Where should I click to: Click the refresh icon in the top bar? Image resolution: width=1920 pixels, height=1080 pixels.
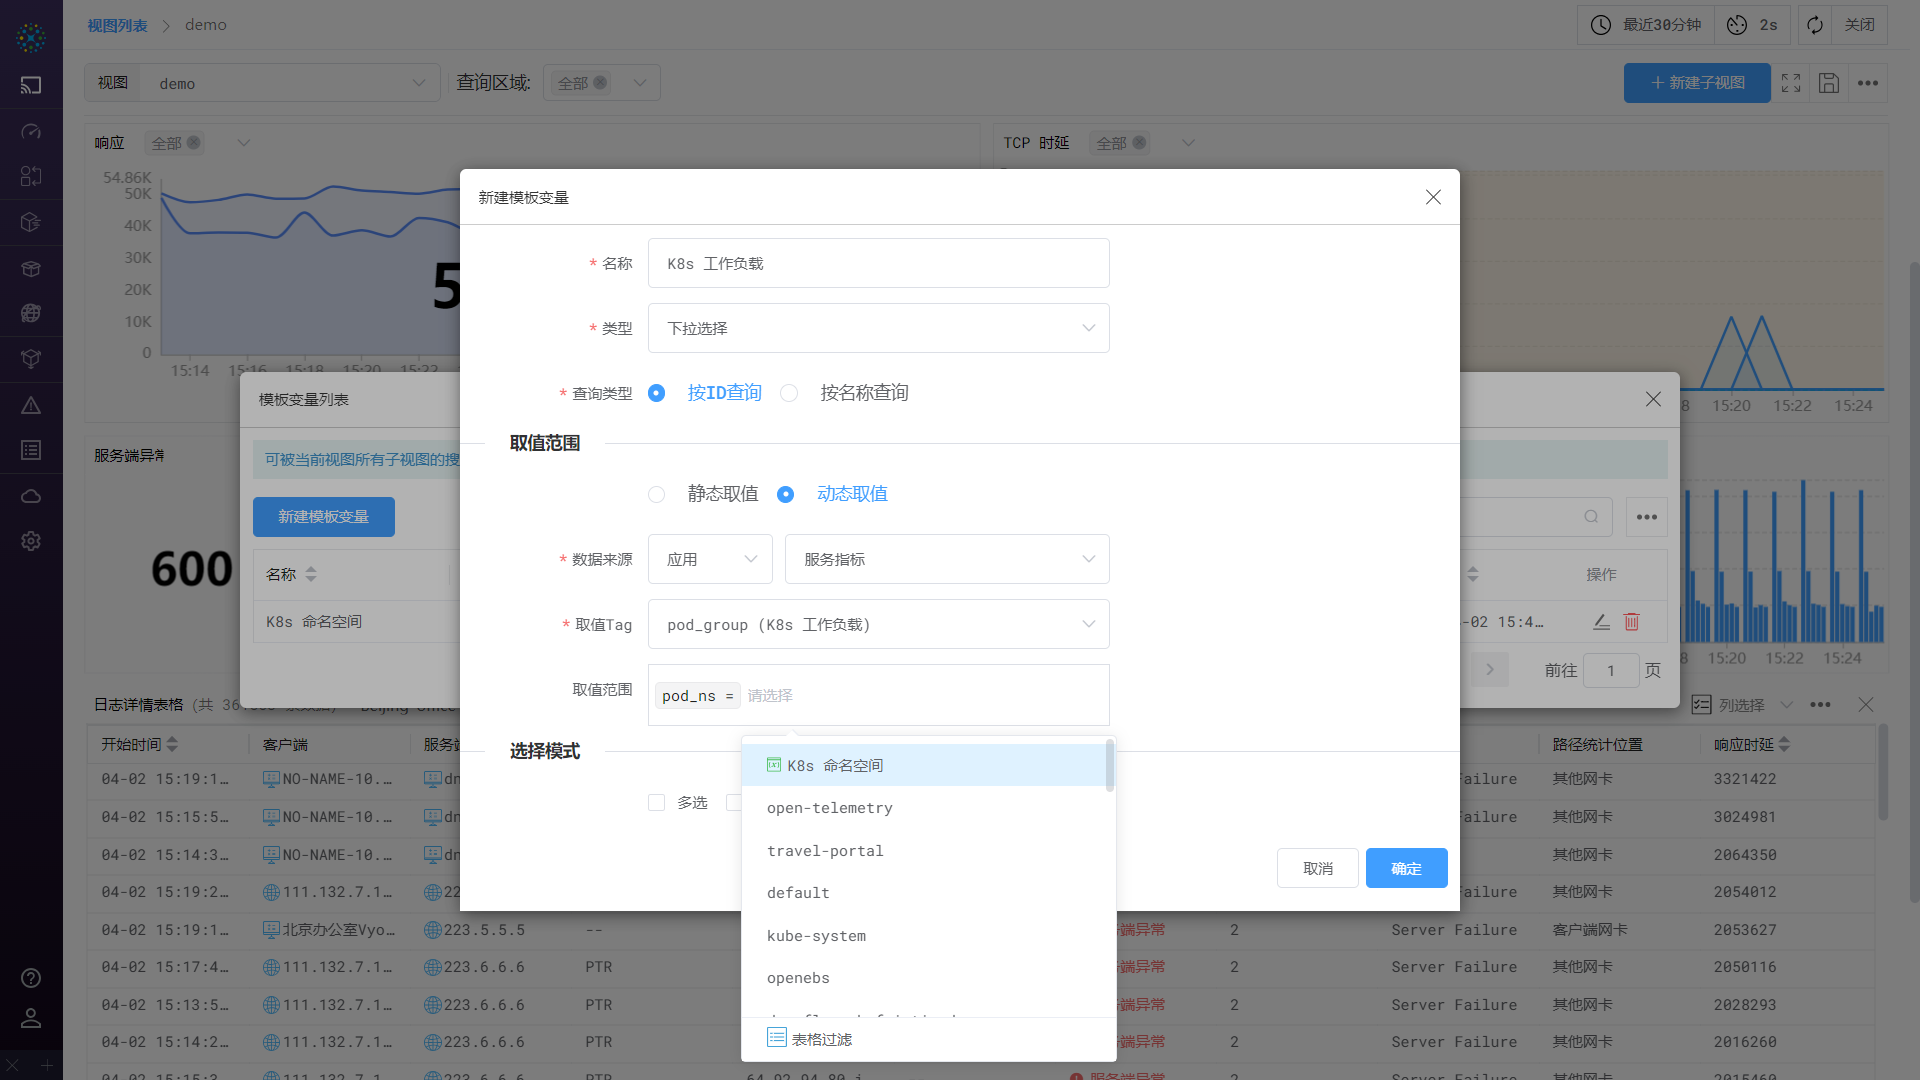[1814, 24]
